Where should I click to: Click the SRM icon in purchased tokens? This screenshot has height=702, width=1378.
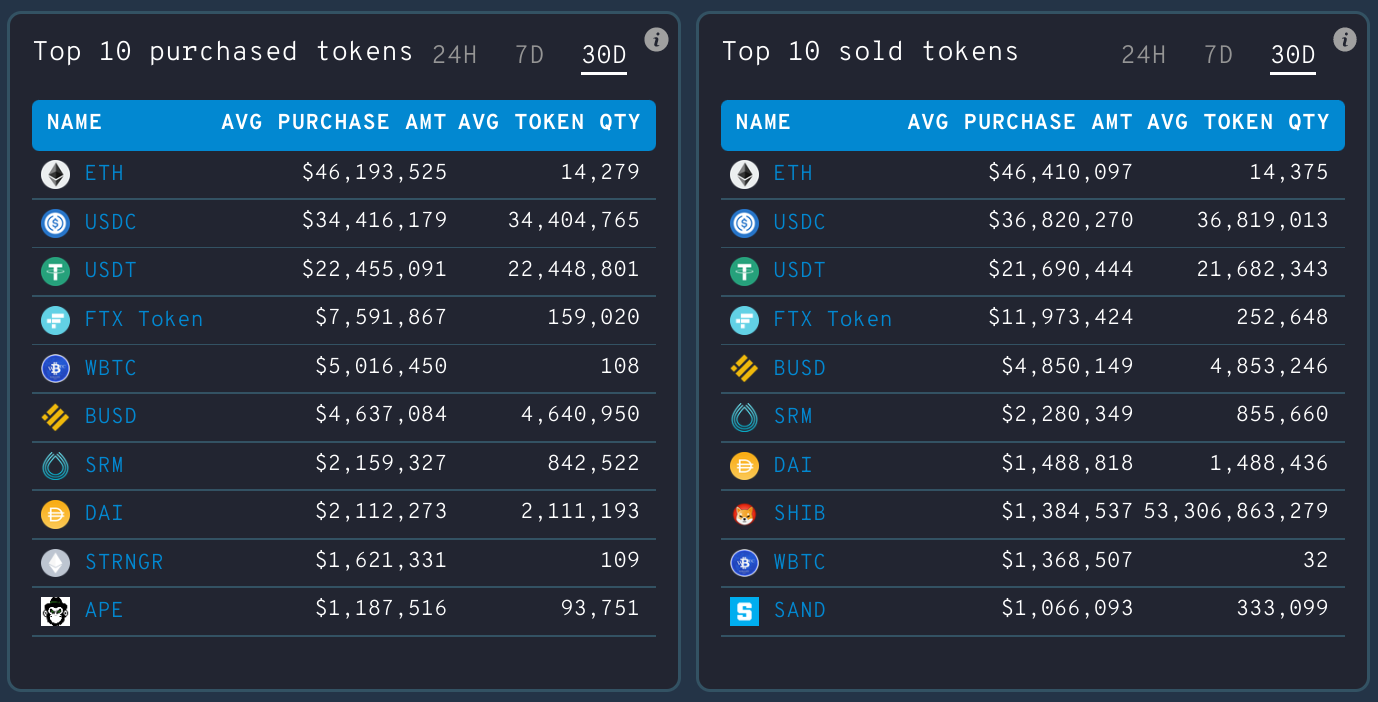(x=56, y=465)
